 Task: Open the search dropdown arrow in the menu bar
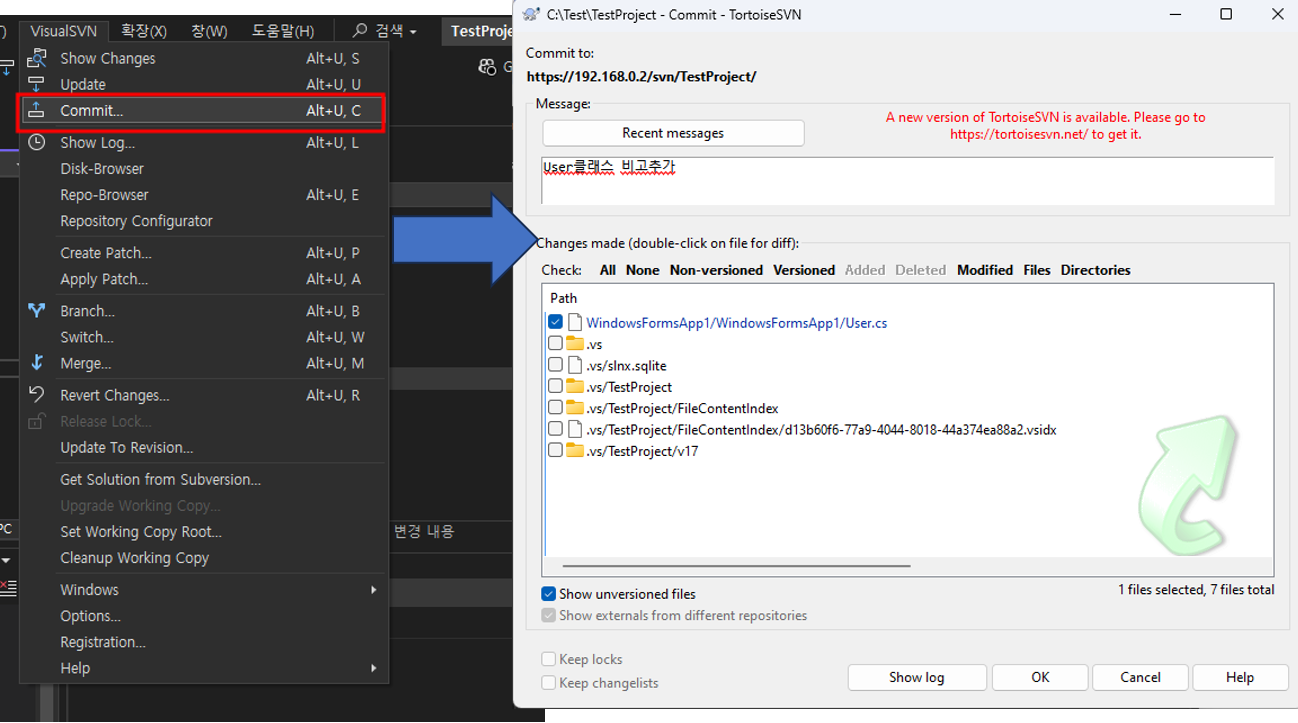tap(412, 32)
